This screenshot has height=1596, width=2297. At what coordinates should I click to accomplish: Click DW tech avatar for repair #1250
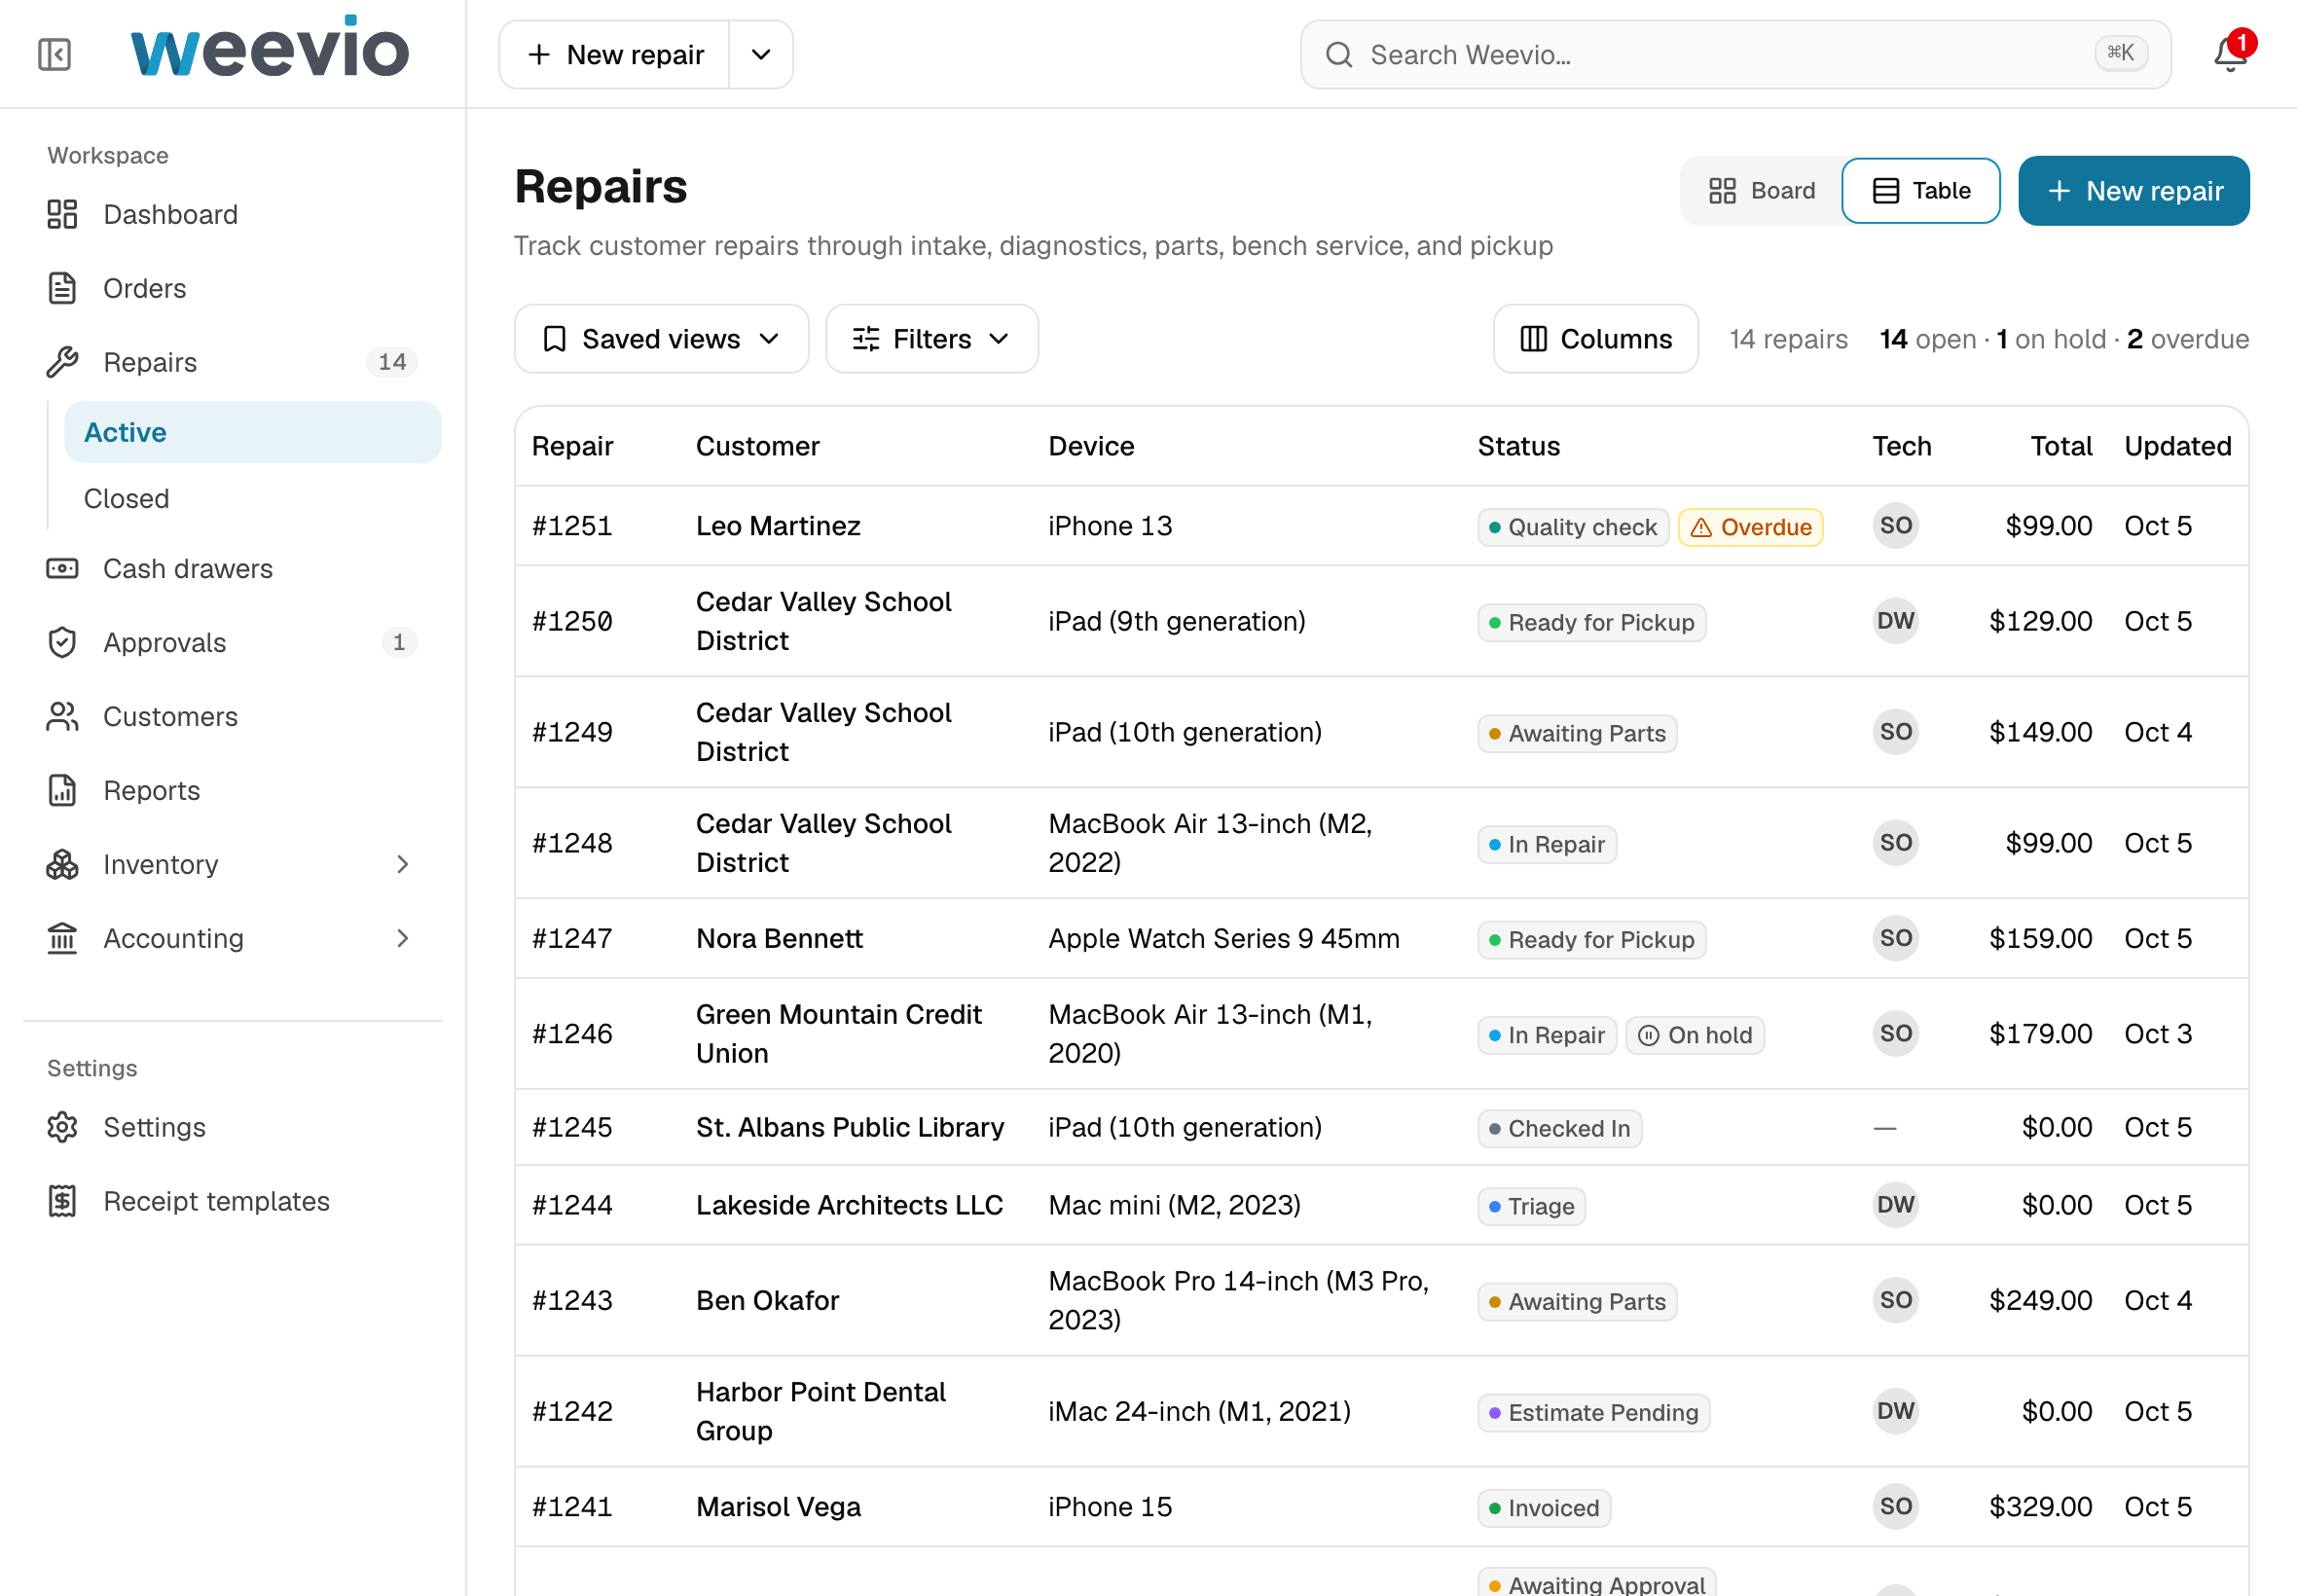pyautogui.click(x=1895, y=621)
